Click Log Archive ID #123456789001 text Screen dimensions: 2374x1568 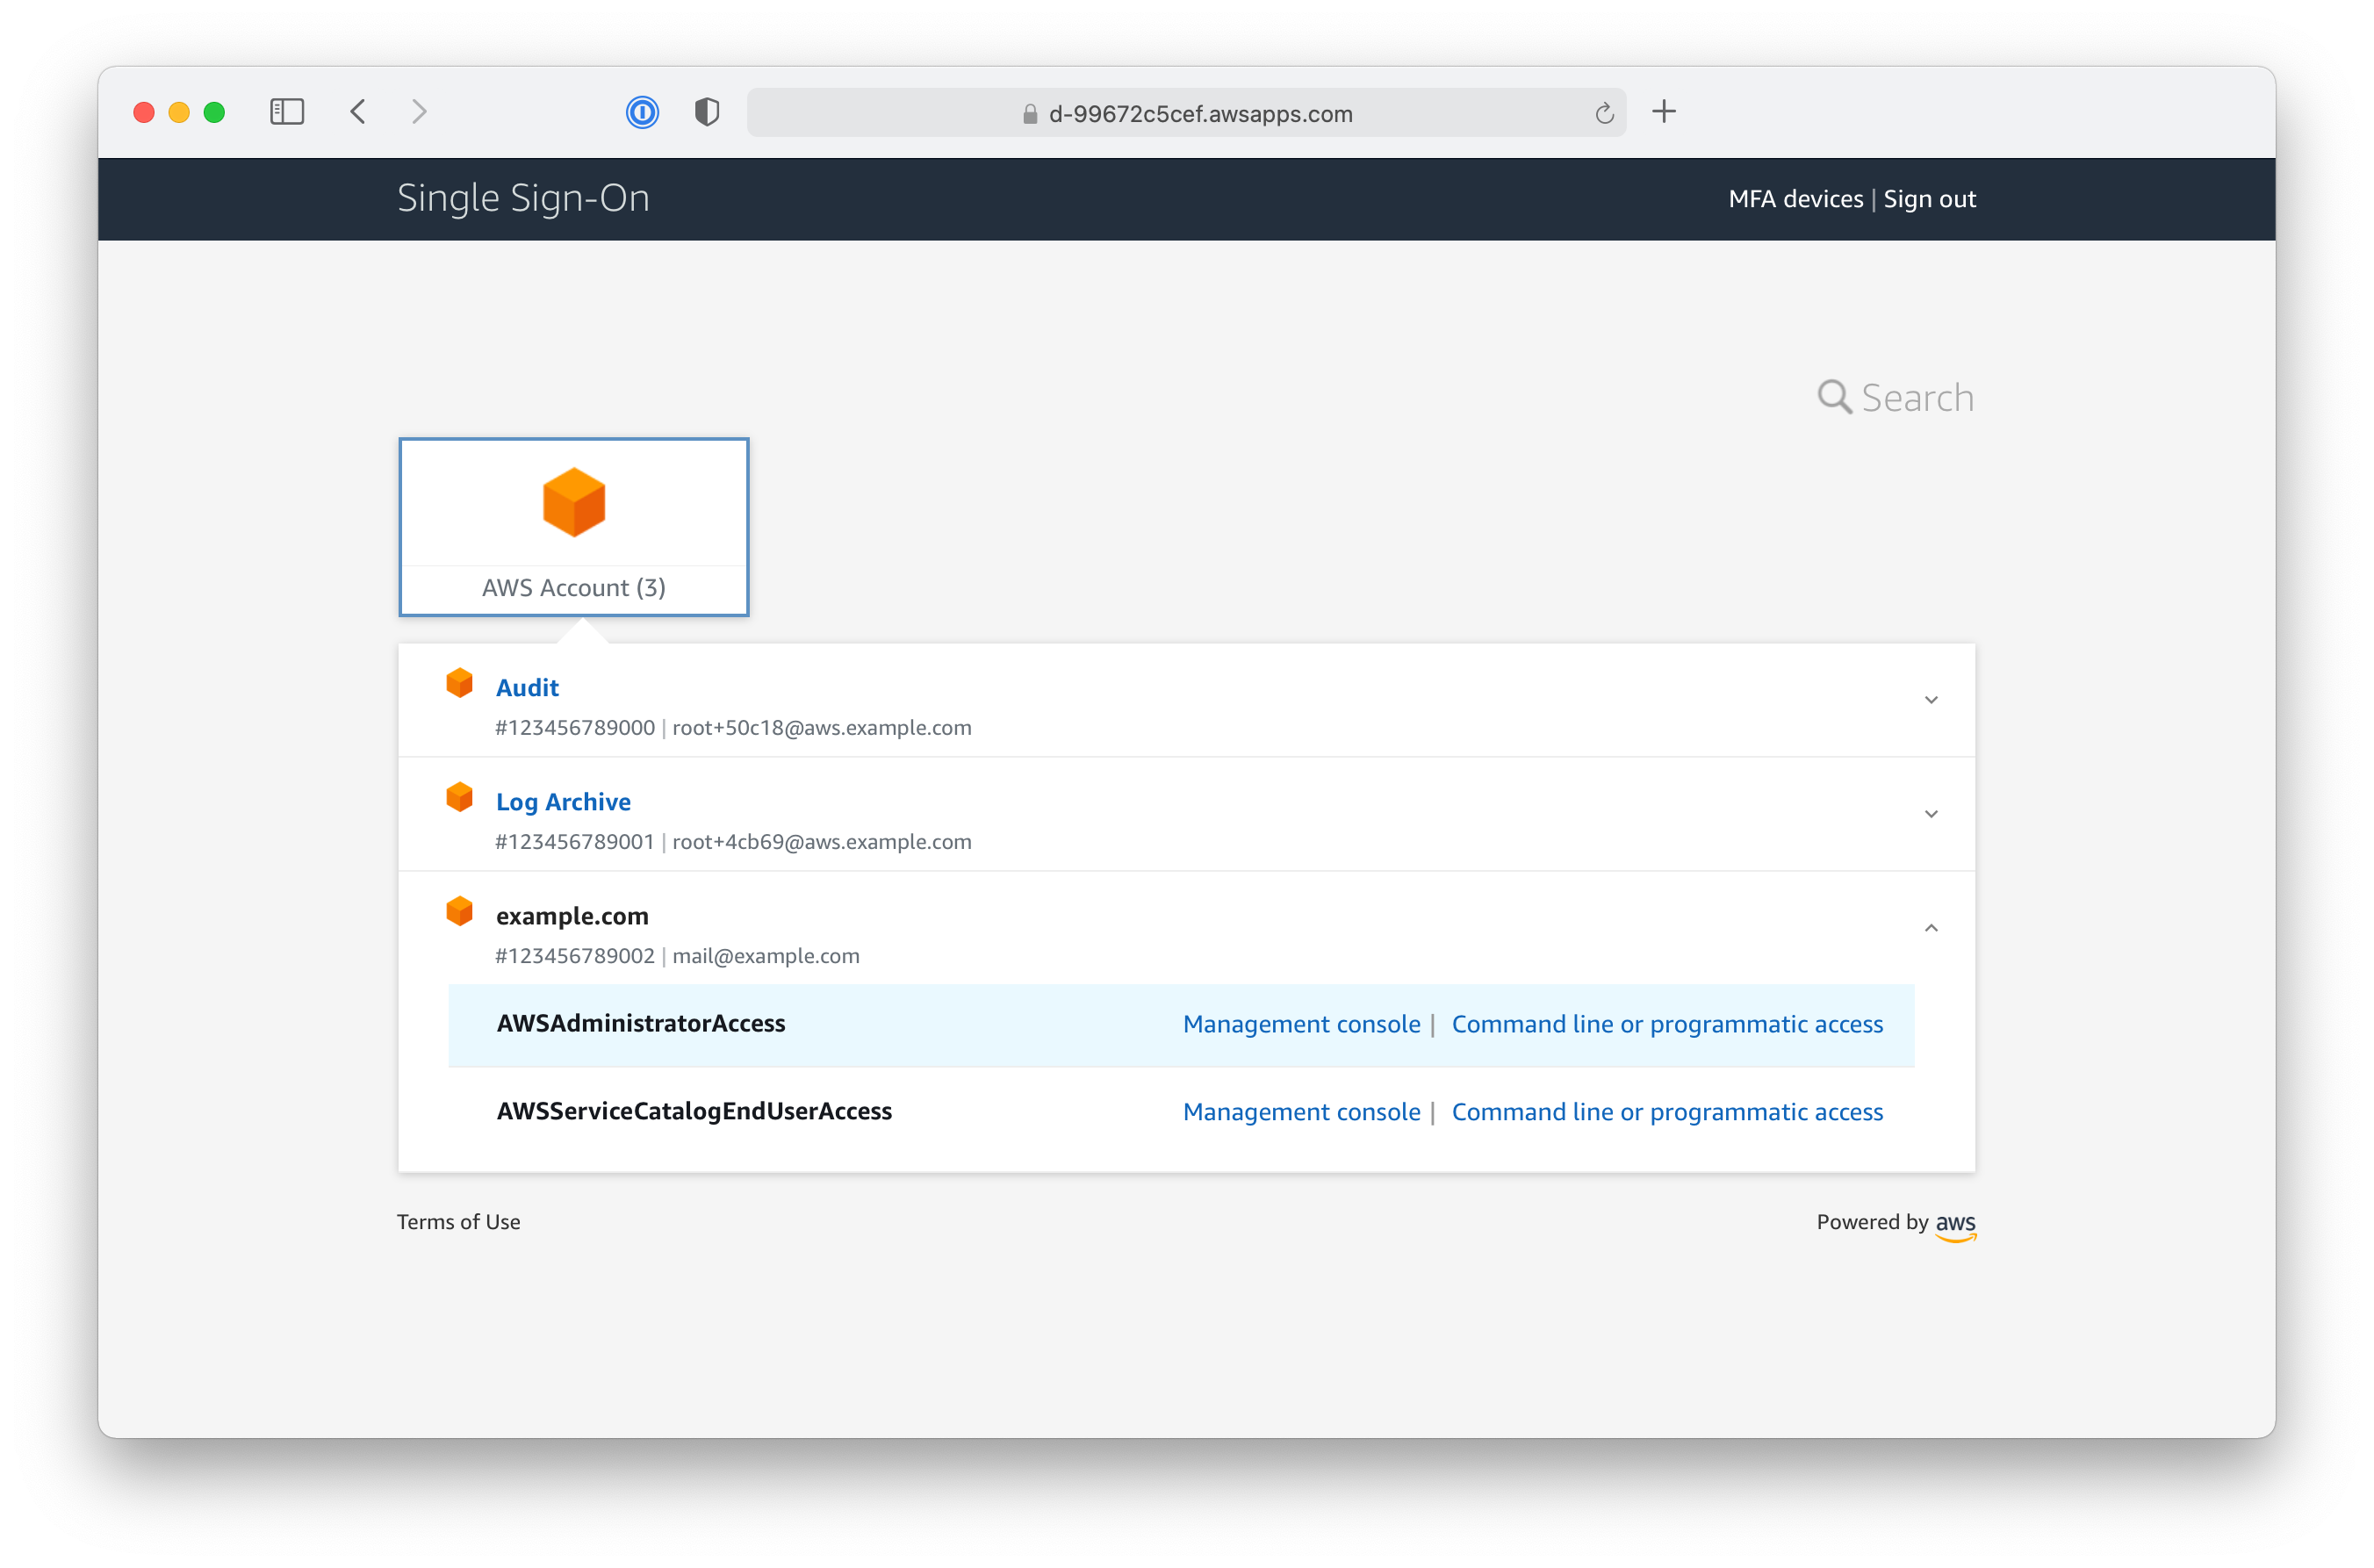pyautogui.click(x=575, y=842)
